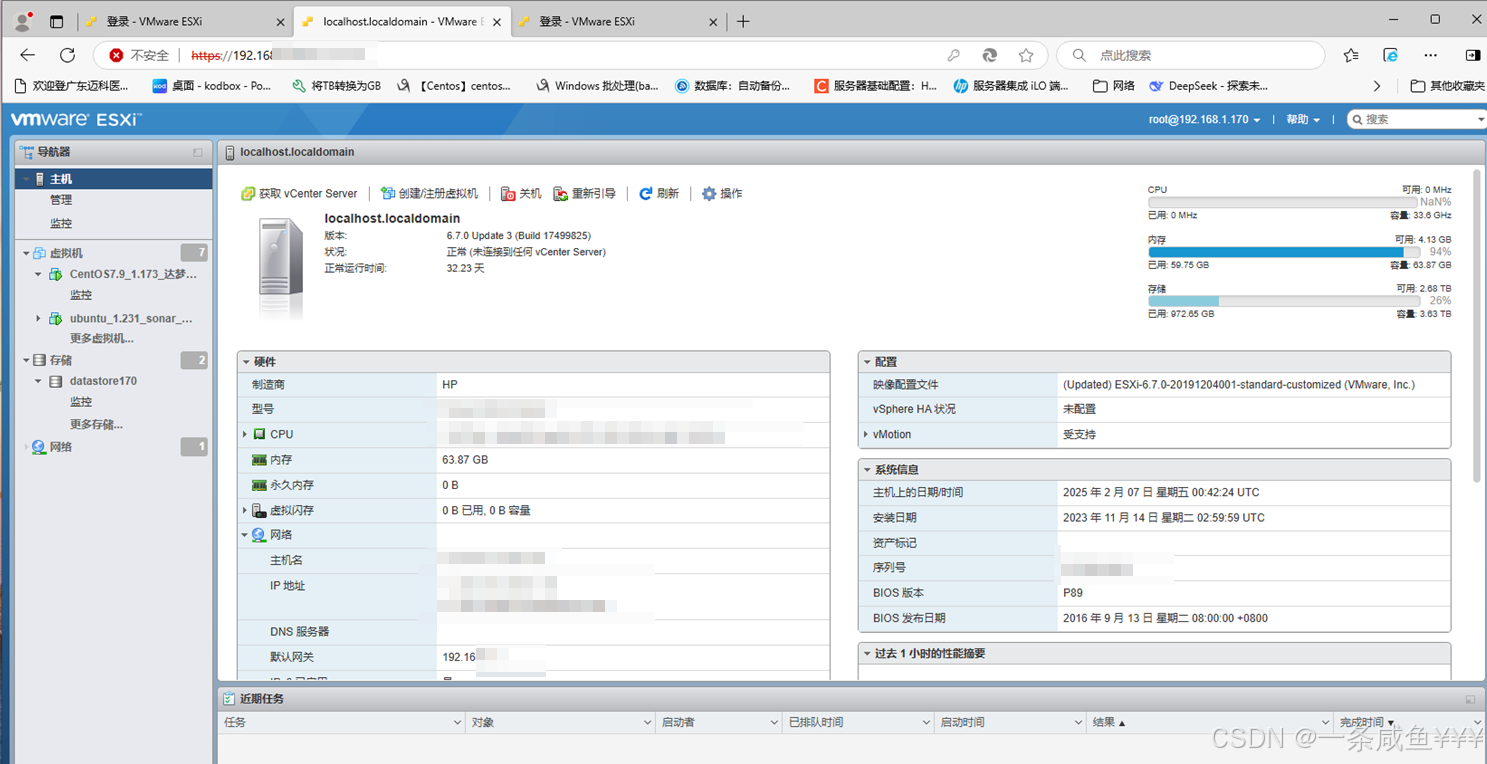Expand the ubuntu_1.231_sonar tree arrow
Viewport: 1487px width, 764px height.
pos(38,318)
